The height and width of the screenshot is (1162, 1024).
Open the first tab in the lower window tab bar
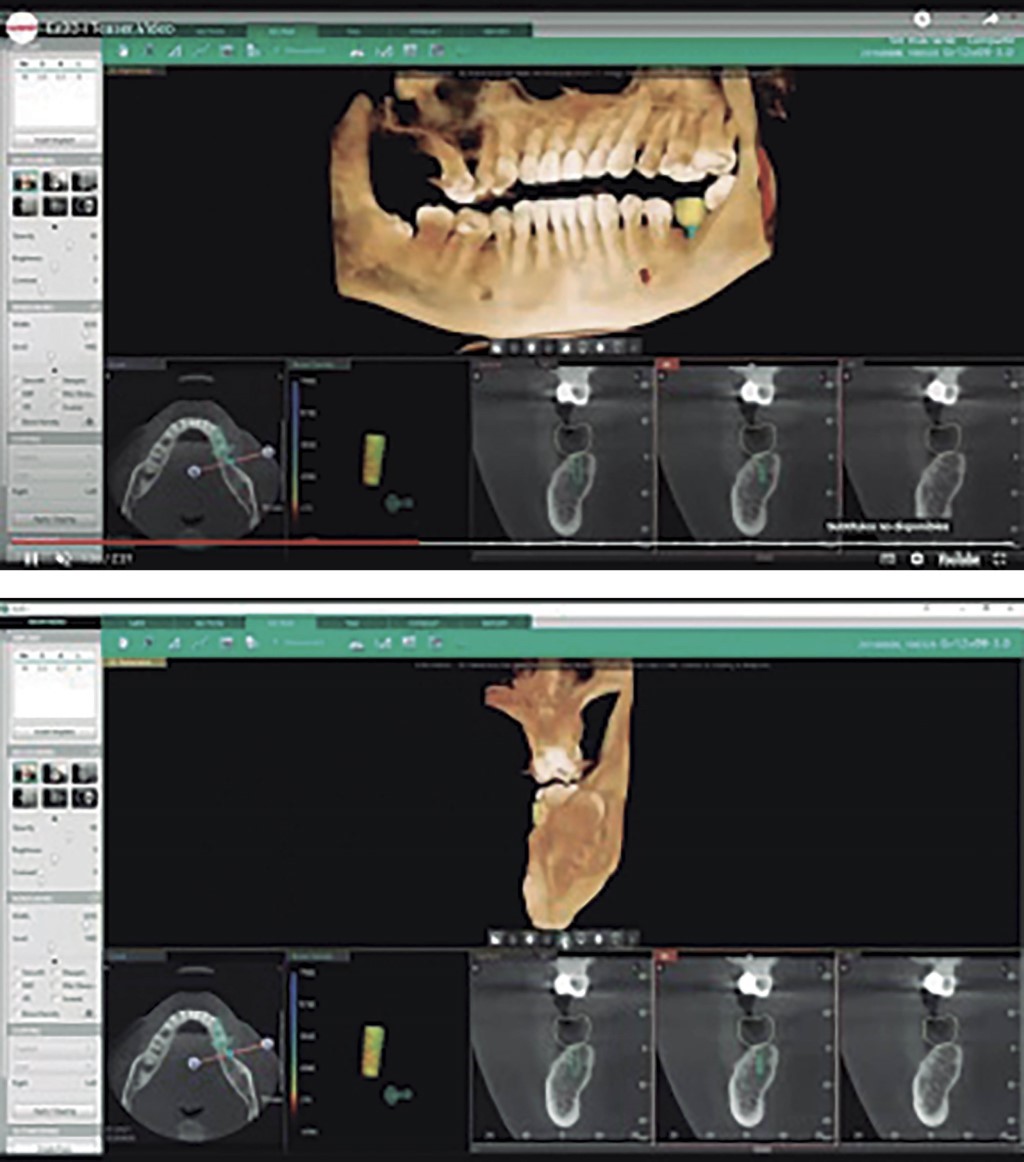pyautogui.click(x=137, y=622)
